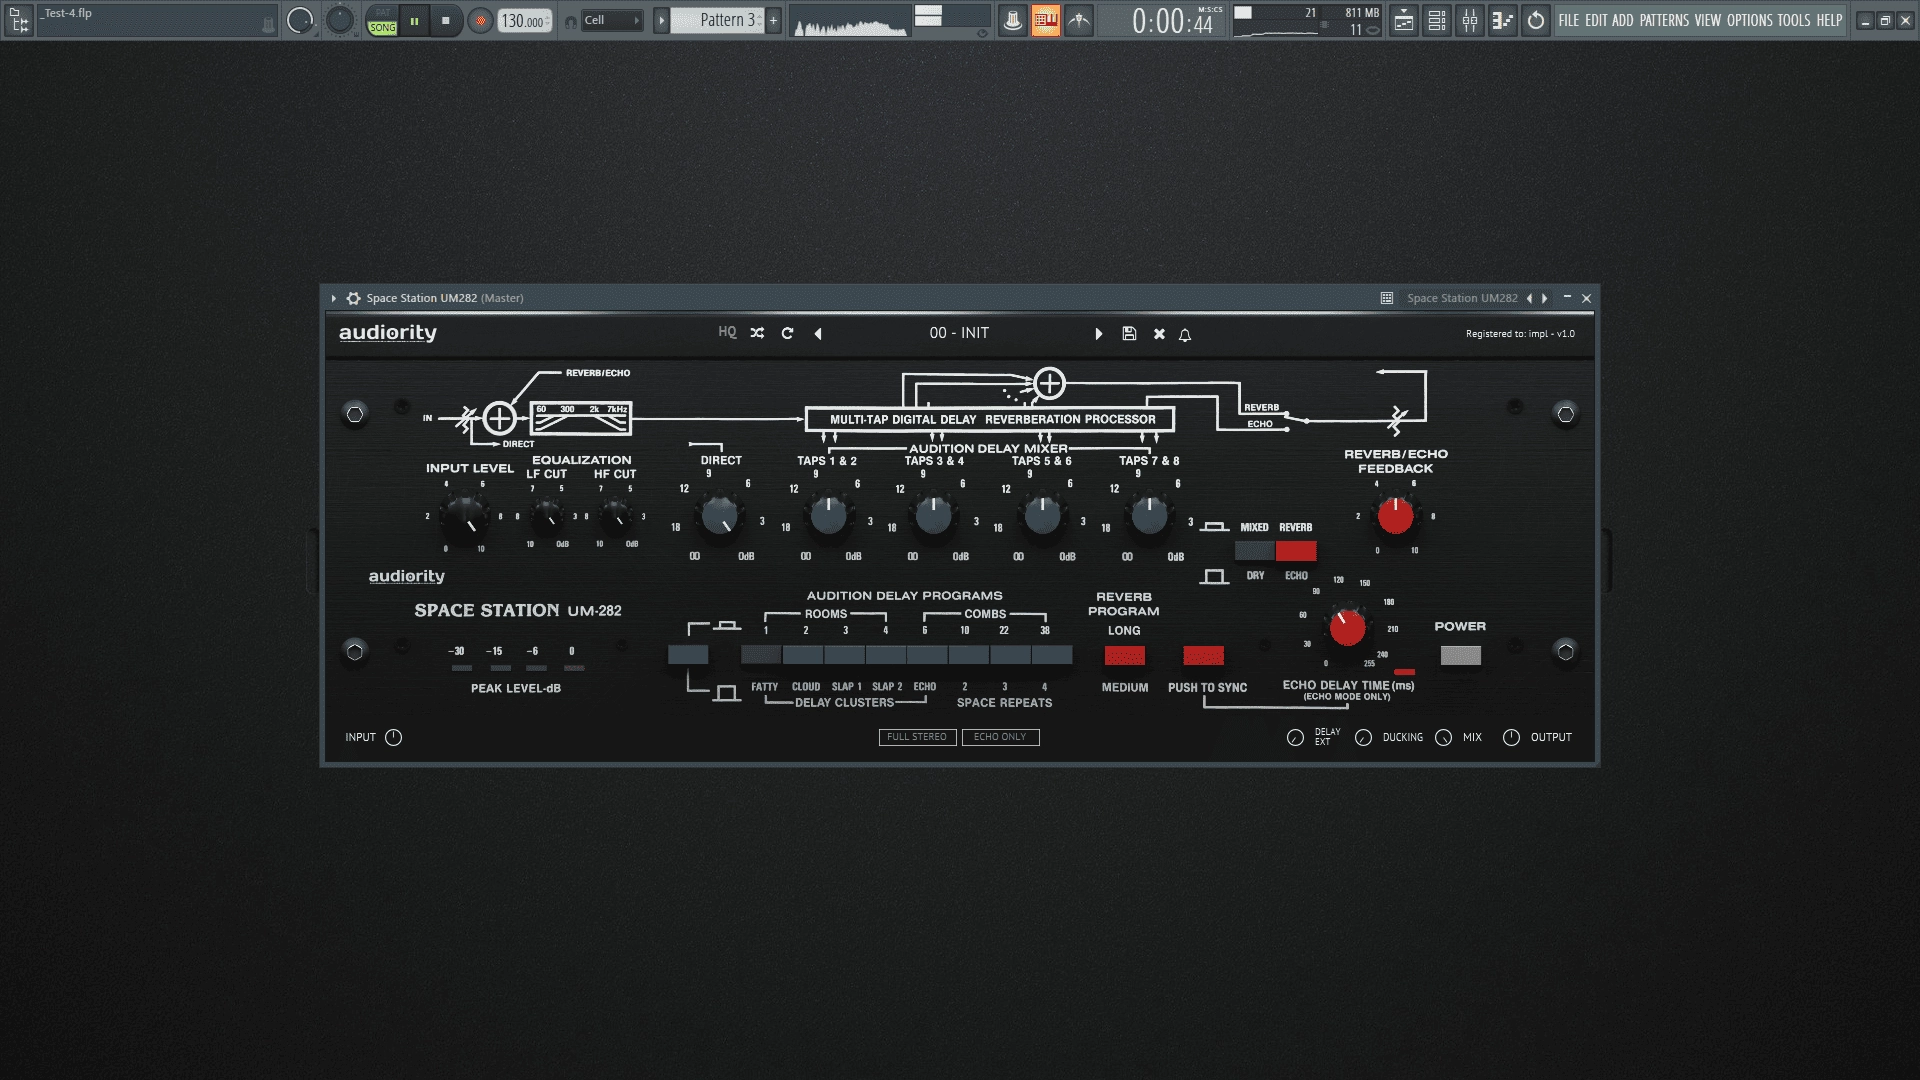1920x1080 pixels.
Task: Go to previous preset before 00 - INIT
Action: coord(818,334)
